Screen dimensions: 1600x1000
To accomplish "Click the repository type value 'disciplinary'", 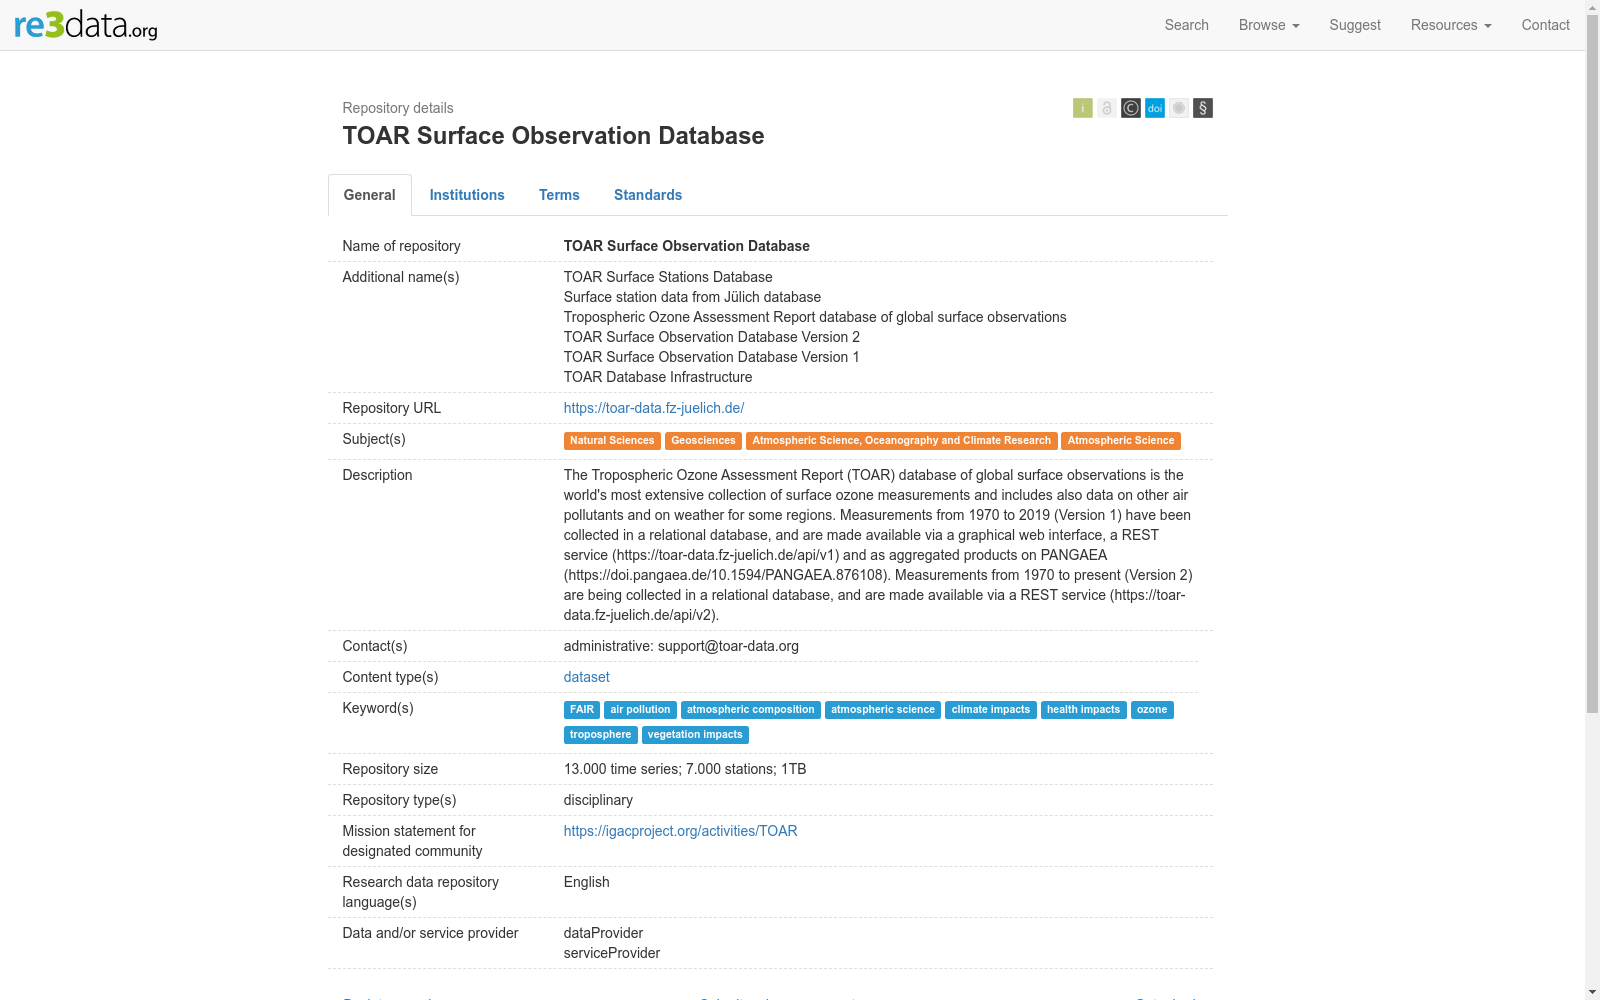I will 598,800.
